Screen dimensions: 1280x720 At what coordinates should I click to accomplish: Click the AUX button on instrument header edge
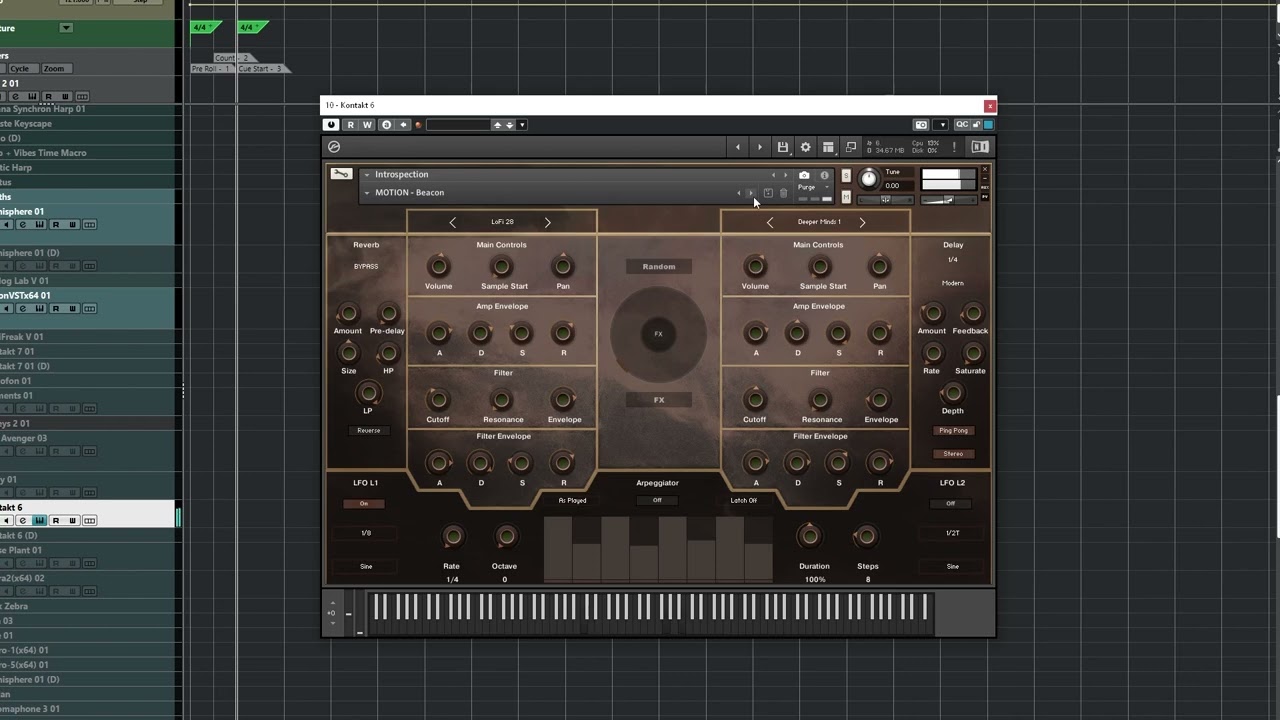(x=985, y=187)
